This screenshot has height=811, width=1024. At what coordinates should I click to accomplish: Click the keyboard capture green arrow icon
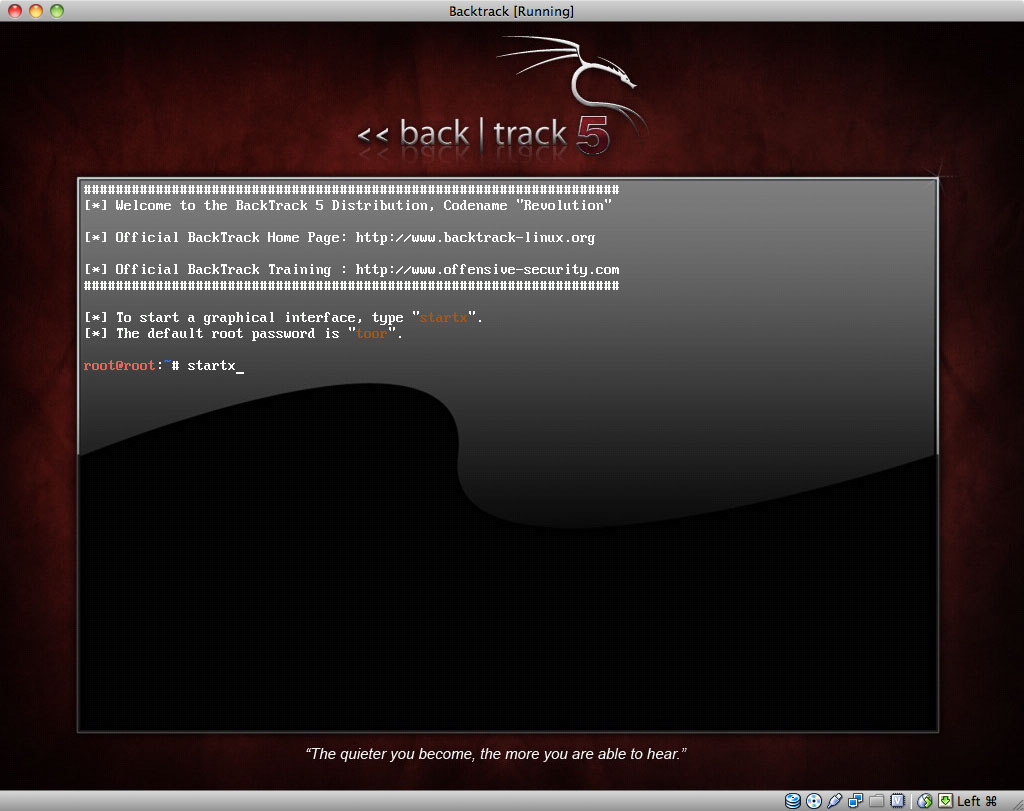(x=945, y=801)
